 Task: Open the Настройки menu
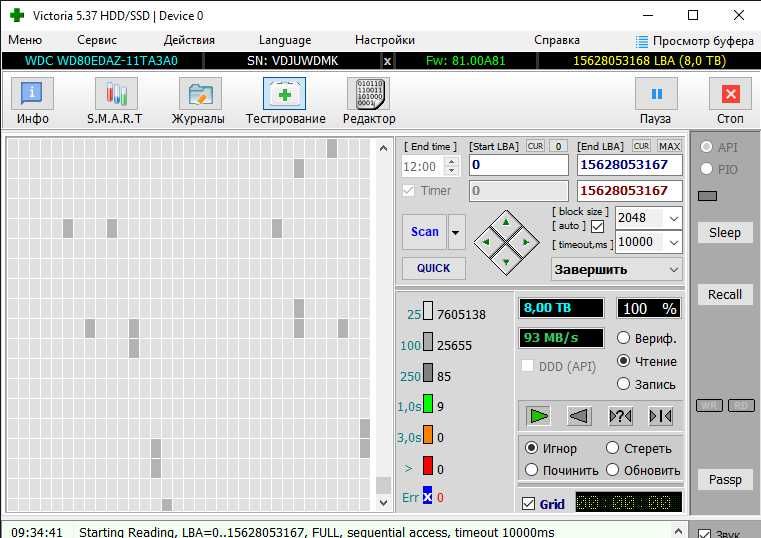[385, 40]
